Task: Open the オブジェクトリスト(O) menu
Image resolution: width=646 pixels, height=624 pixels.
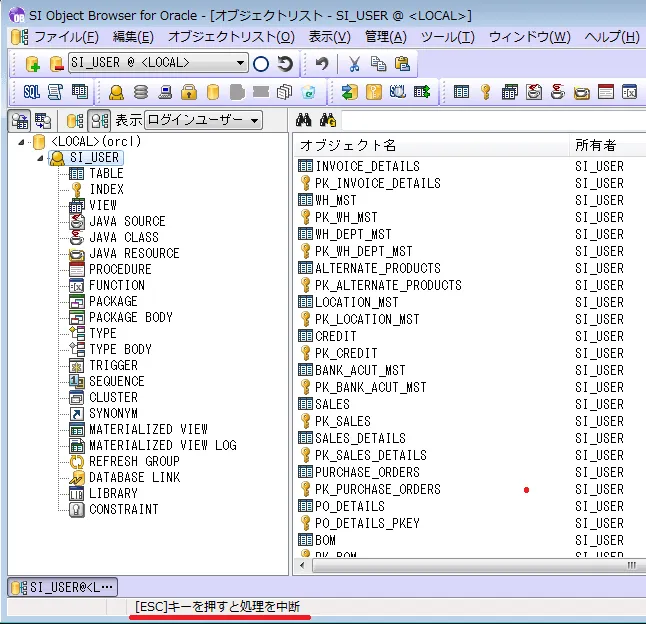Action: [x=231, y=37]
